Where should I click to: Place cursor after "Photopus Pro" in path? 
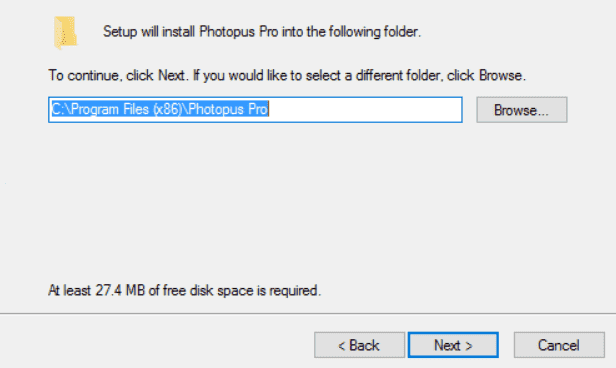point(269,109)
